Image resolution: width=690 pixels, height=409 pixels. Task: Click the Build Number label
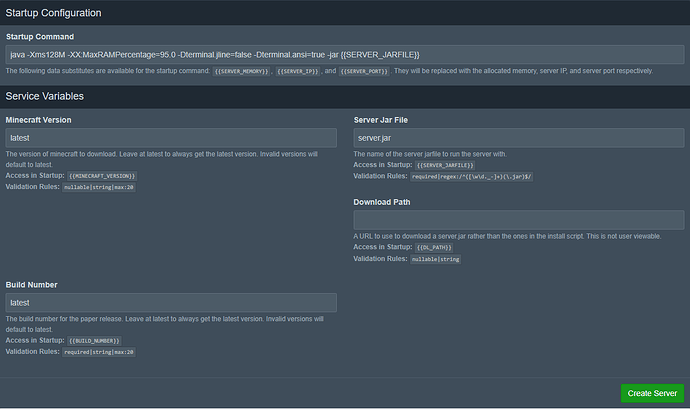[x=31, y=285]
